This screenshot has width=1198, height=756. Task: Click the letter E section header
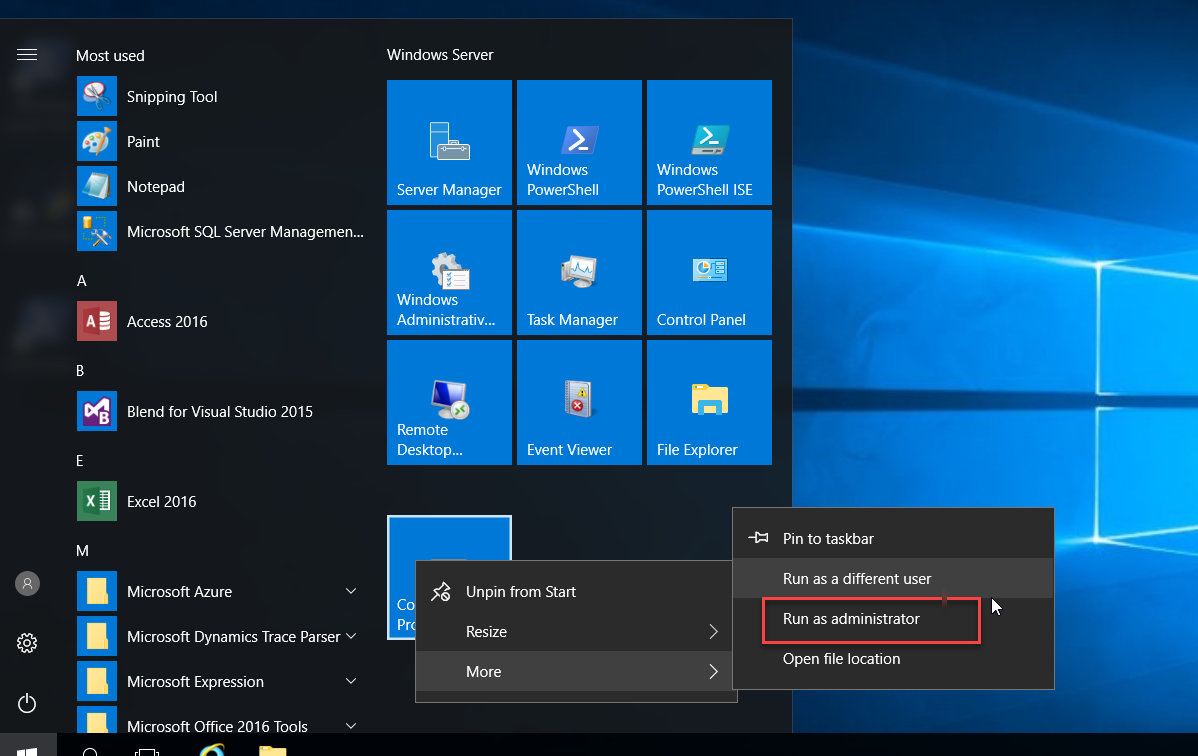tap(79, 461)
